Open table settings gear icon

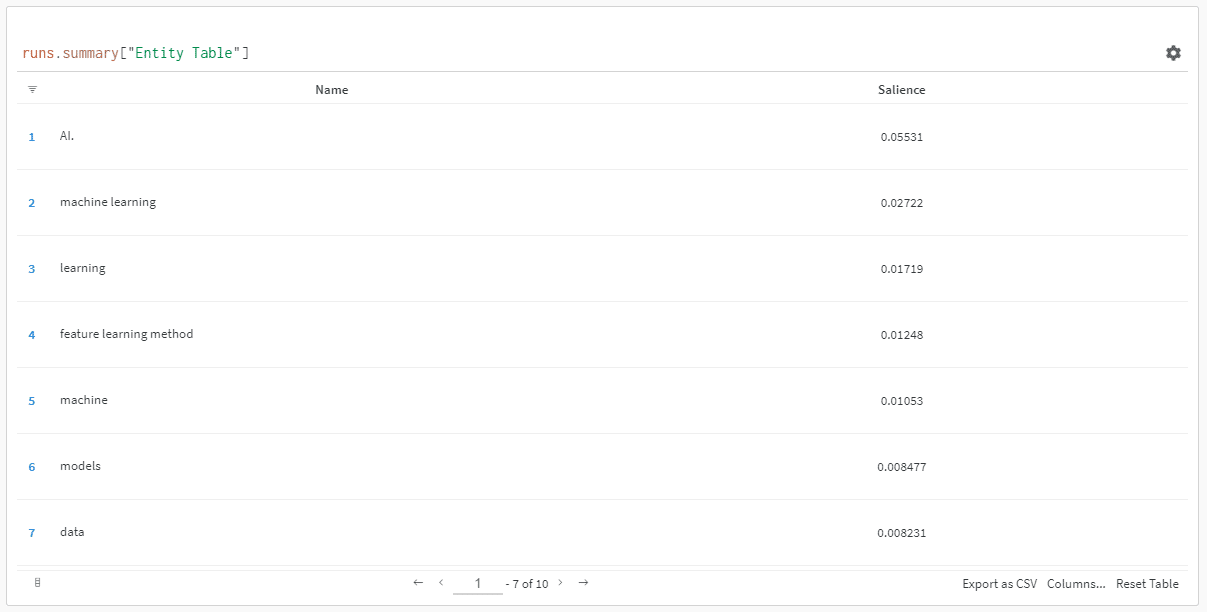pyautogui.click(x=1173, y=53)
